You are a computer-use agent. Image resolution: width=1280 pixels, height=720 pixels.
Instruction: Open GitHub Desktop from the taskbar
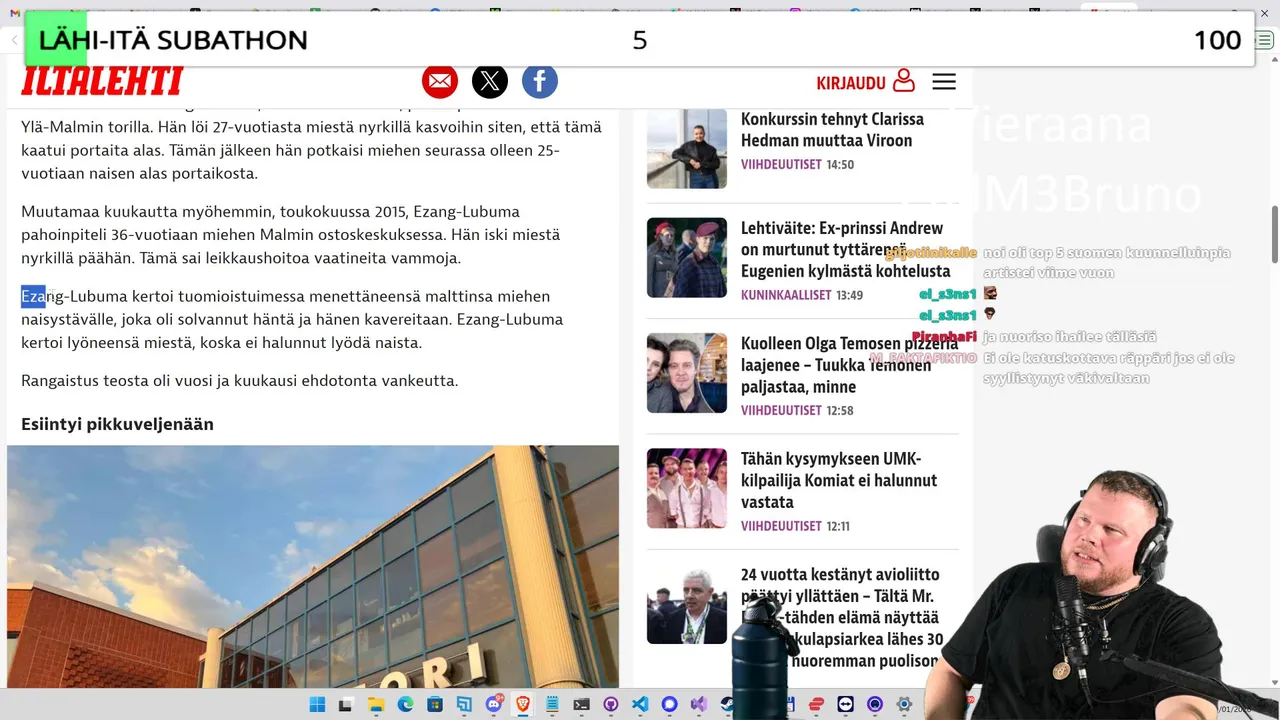coord(610,705)
